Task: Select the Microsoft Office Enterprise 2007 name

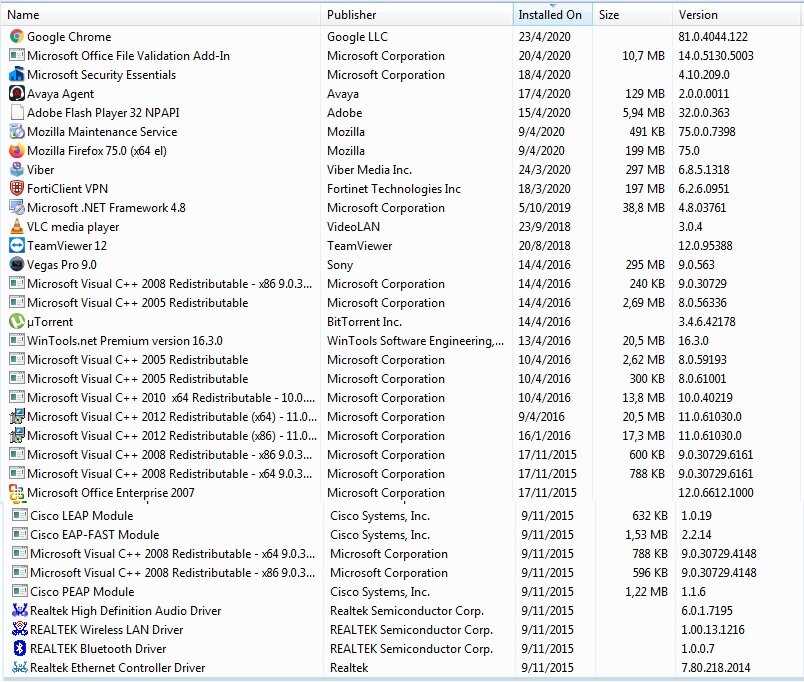Action: (x=111, y=493)
